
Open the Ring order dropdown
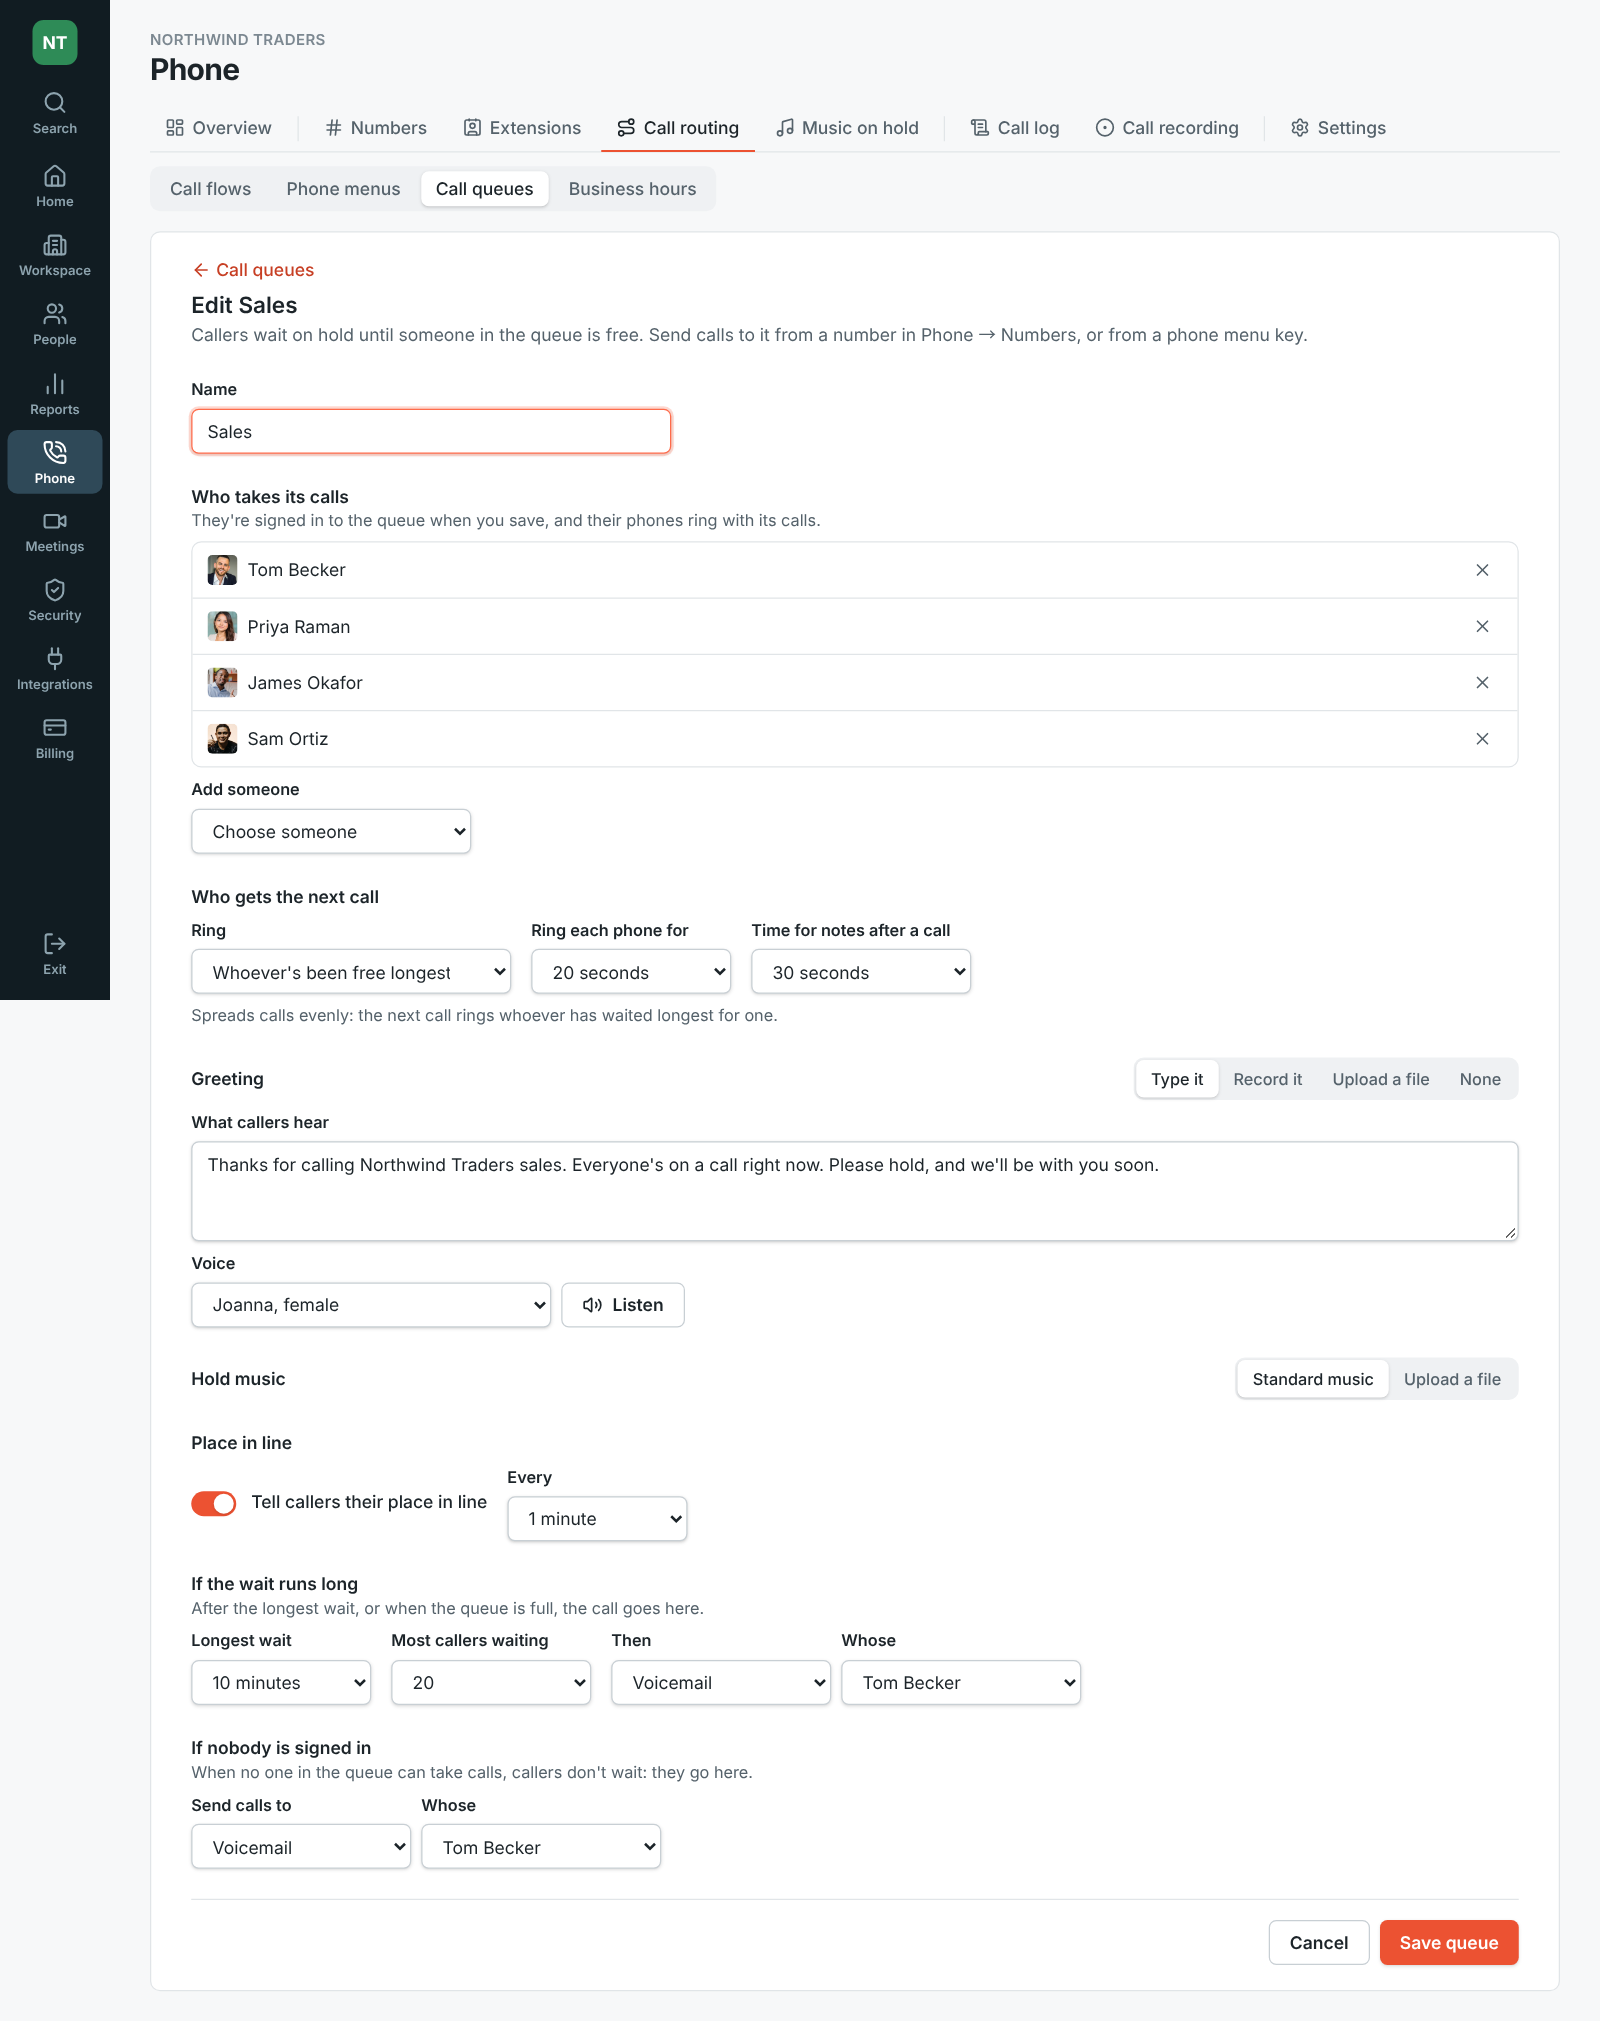351,973
